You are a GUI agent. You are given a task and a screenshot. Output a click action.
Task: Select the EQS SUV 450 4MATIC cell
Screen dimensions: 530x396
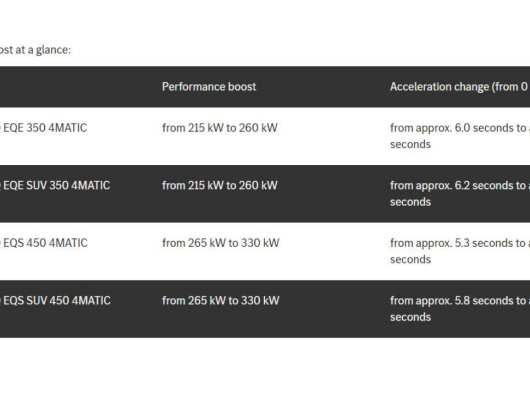pyautogui.click(x=56, y=300)
